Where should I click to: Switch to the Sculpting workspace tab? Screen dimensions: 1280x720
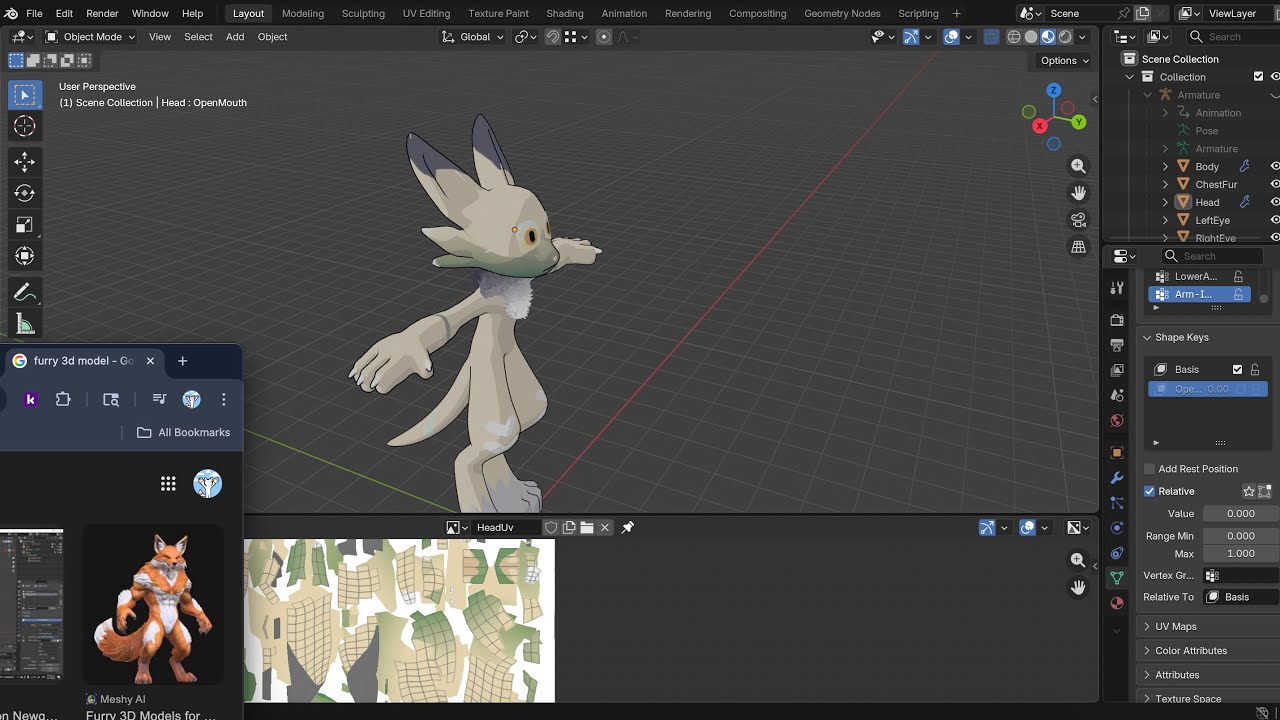point(363,13)
